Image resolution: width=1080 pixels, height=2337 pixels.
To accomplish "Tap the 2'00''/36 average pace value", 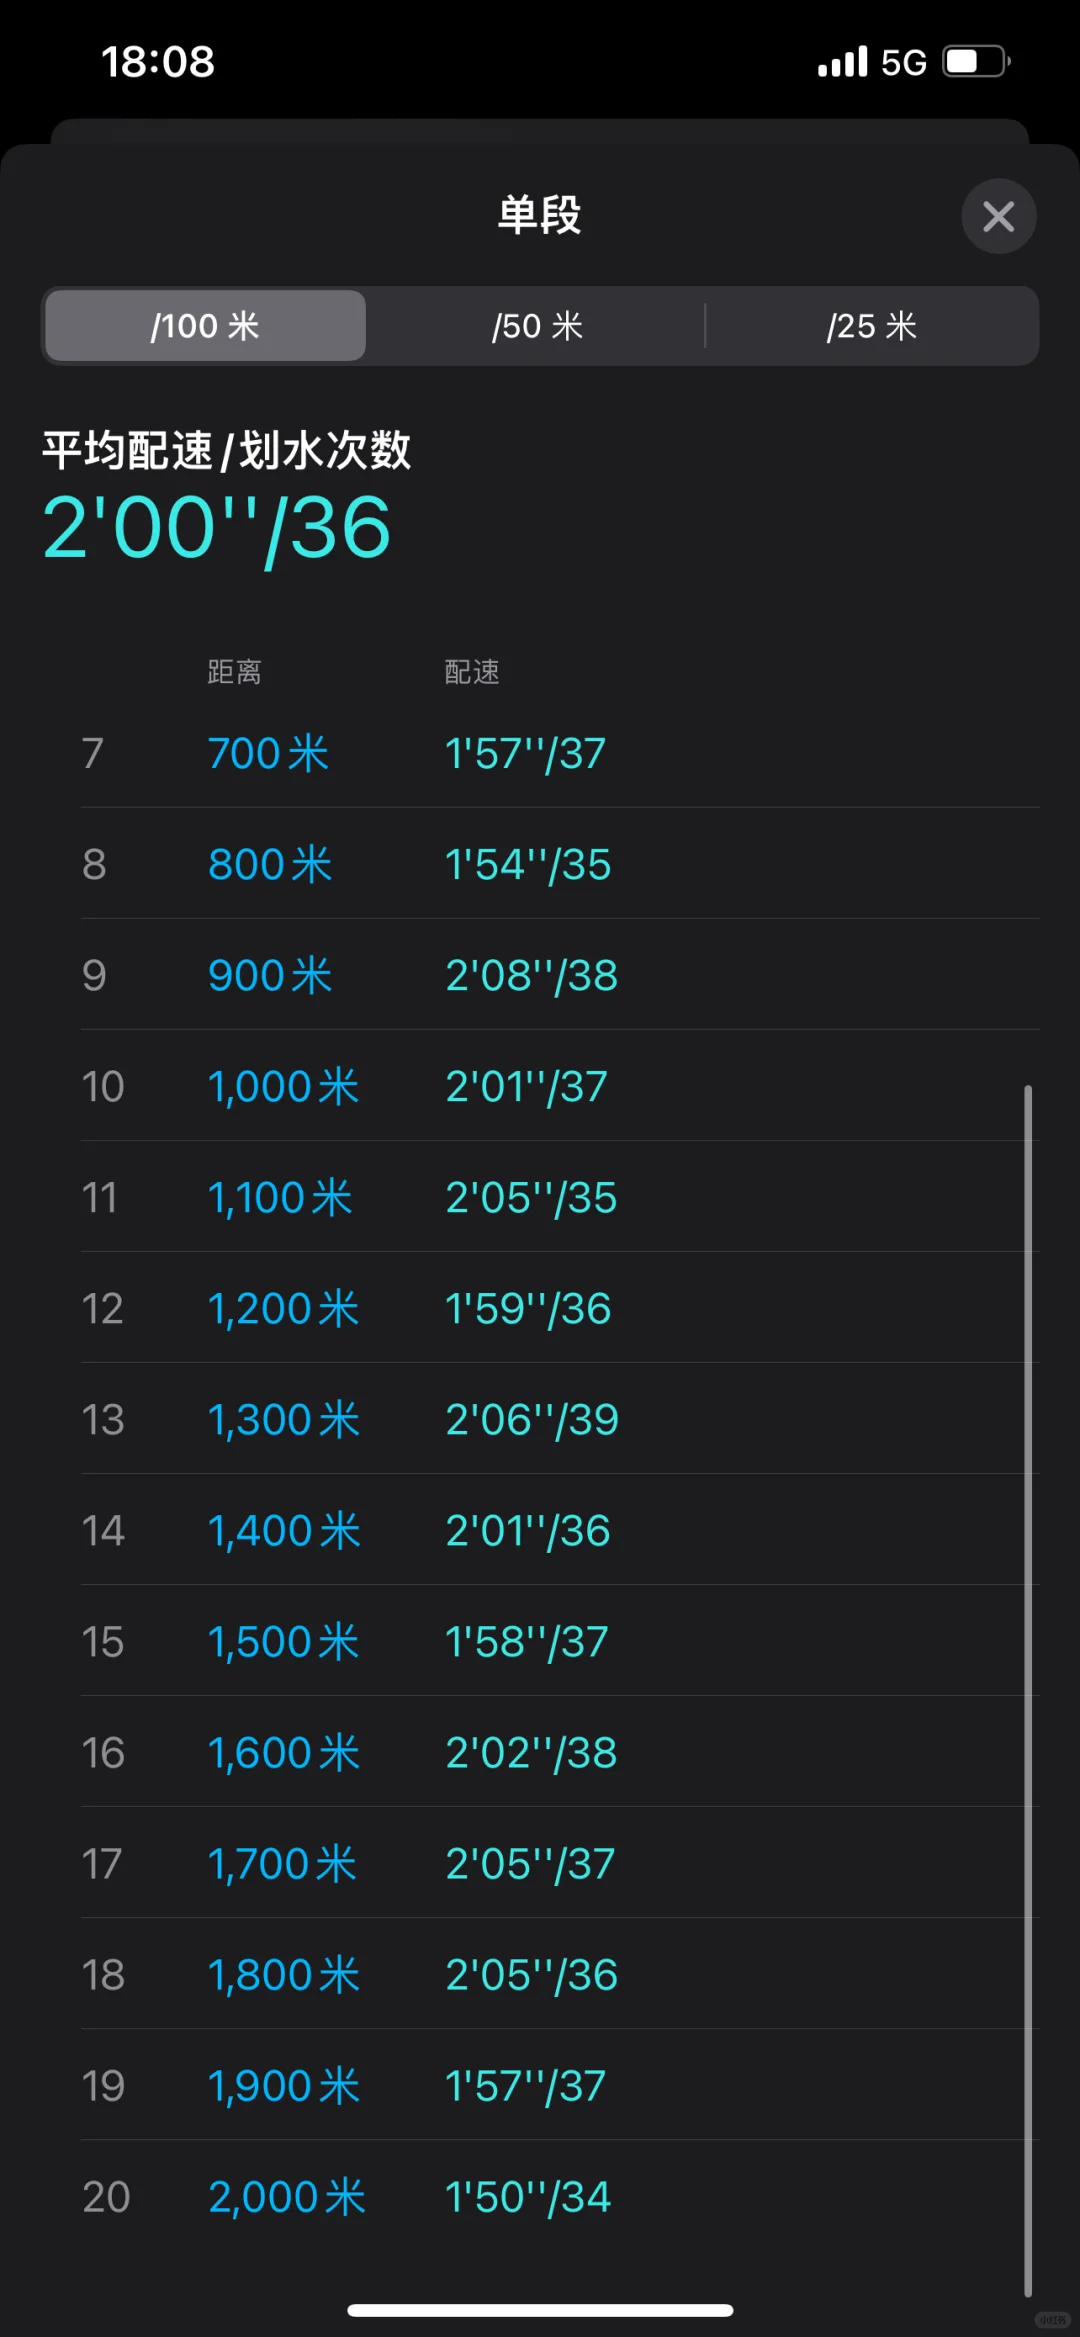I will 216,528.
